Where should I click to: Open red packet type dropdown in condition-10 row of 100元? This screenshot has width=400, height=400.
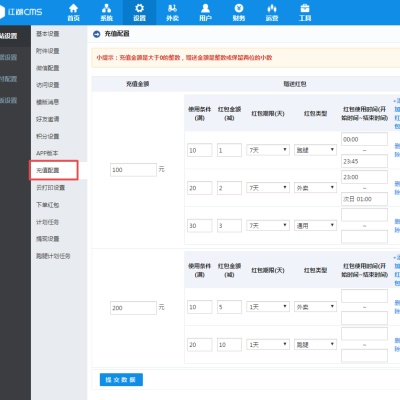(x=315, y=150)
